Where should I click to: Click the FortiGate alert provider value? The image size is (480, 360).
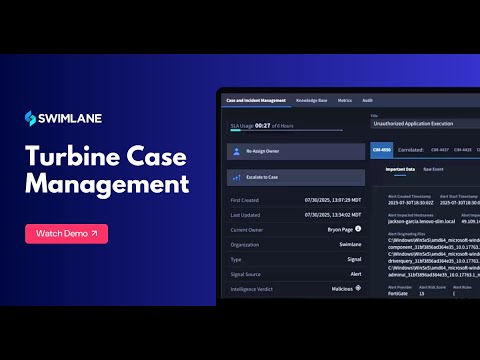398,294
